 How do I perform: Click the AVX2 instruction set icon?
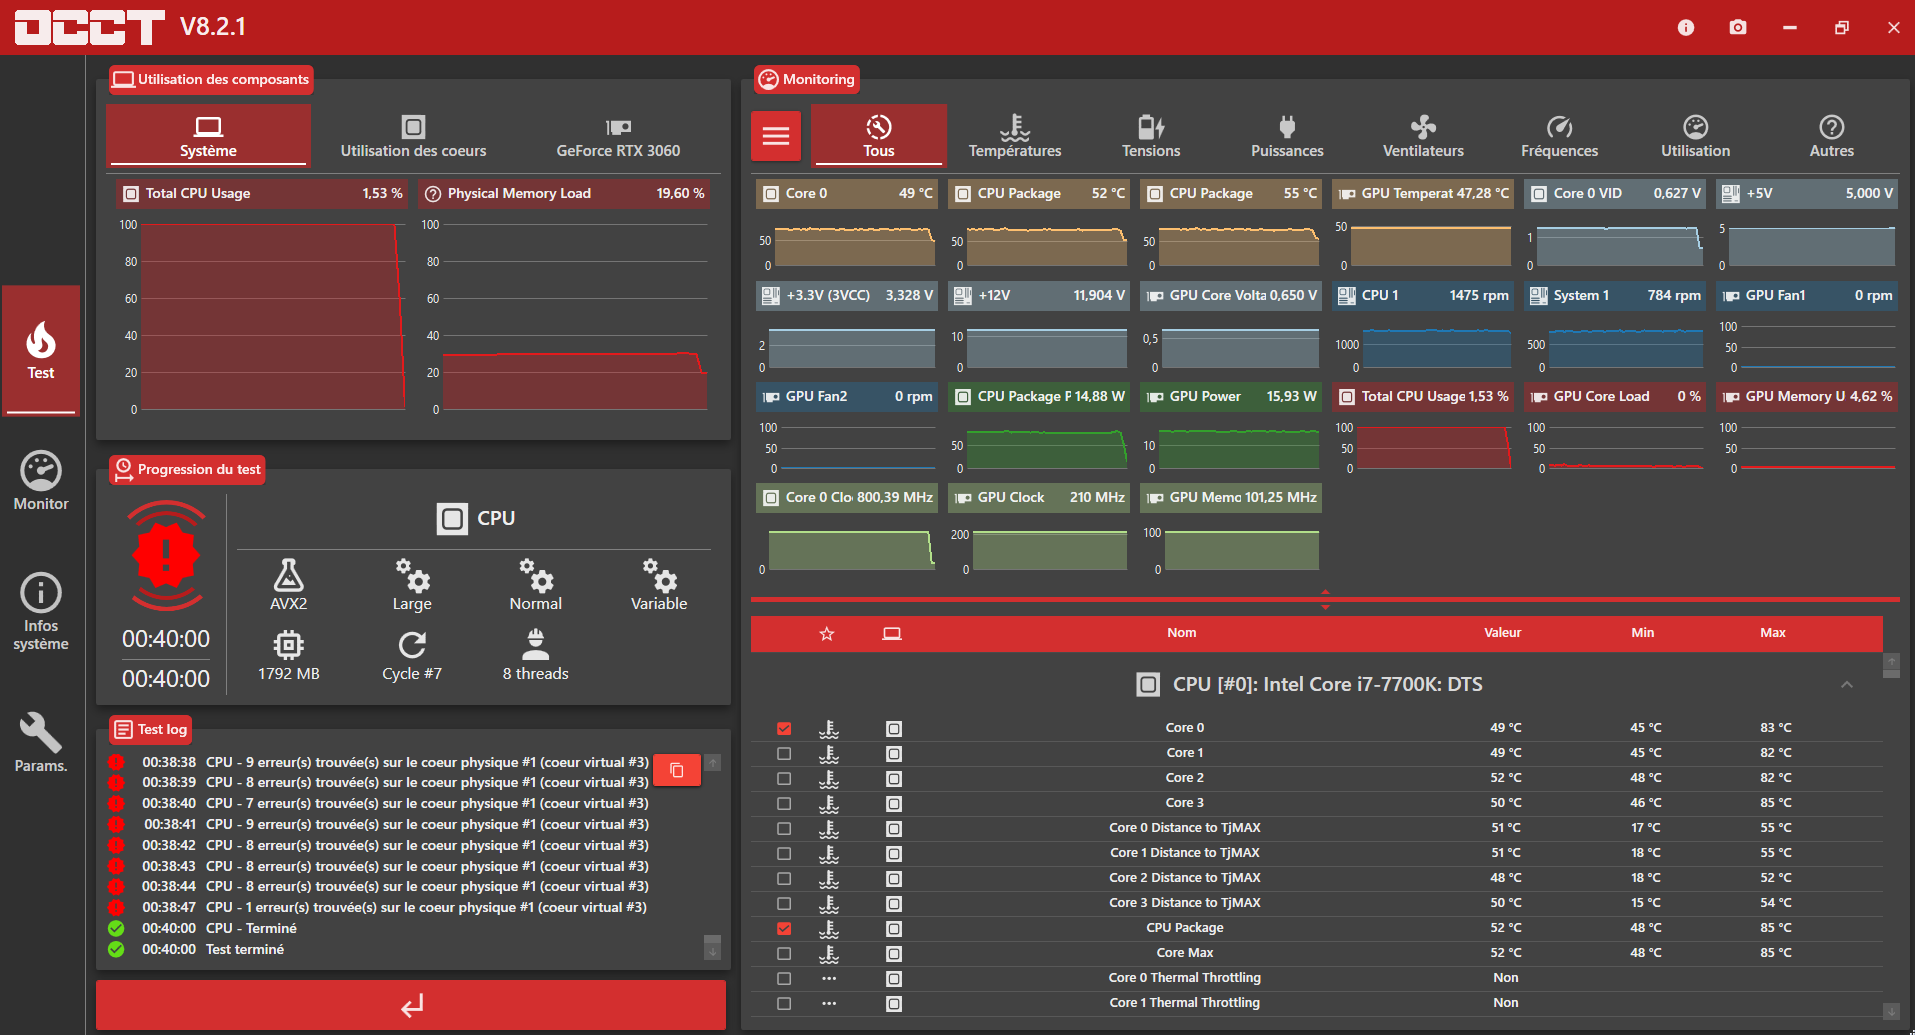click(288, 575)
